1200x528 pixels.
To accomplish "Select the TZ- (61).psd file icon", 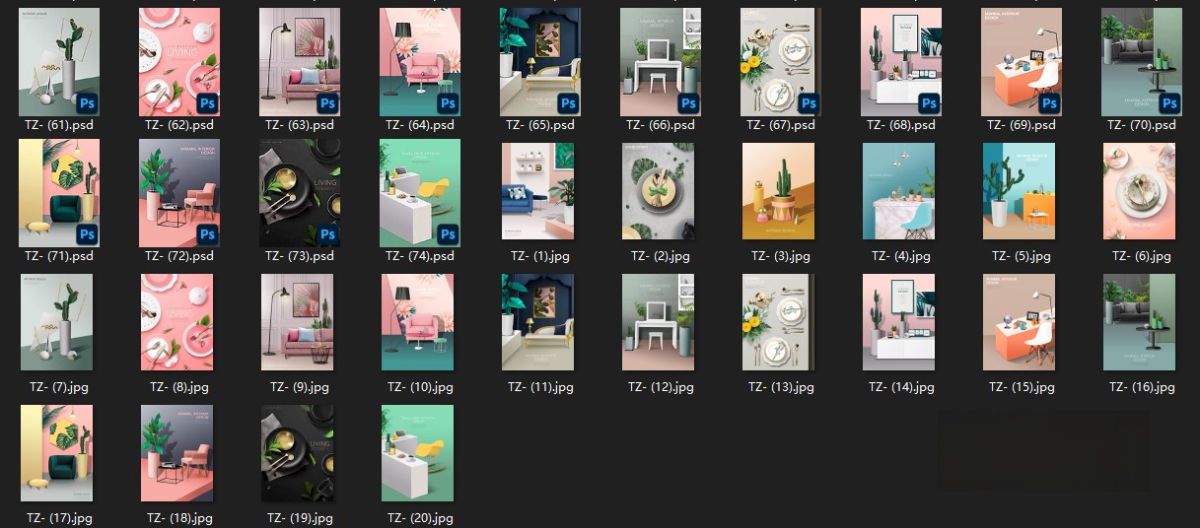I will 59,62.
